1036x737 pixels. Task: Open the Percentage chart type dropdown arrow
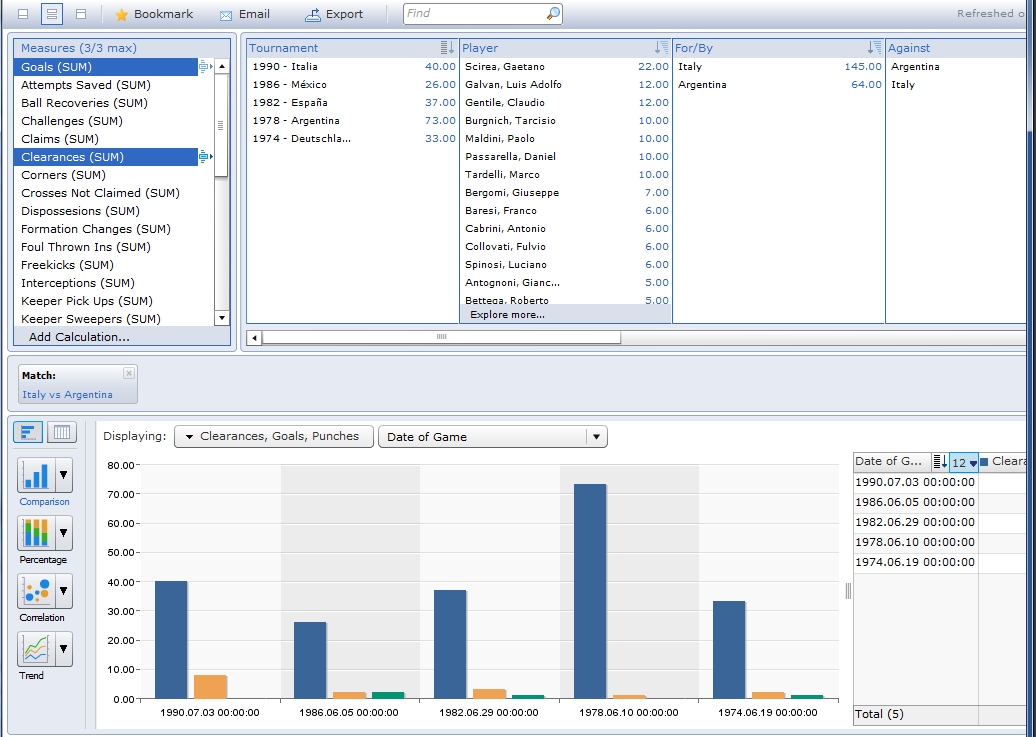64,533
